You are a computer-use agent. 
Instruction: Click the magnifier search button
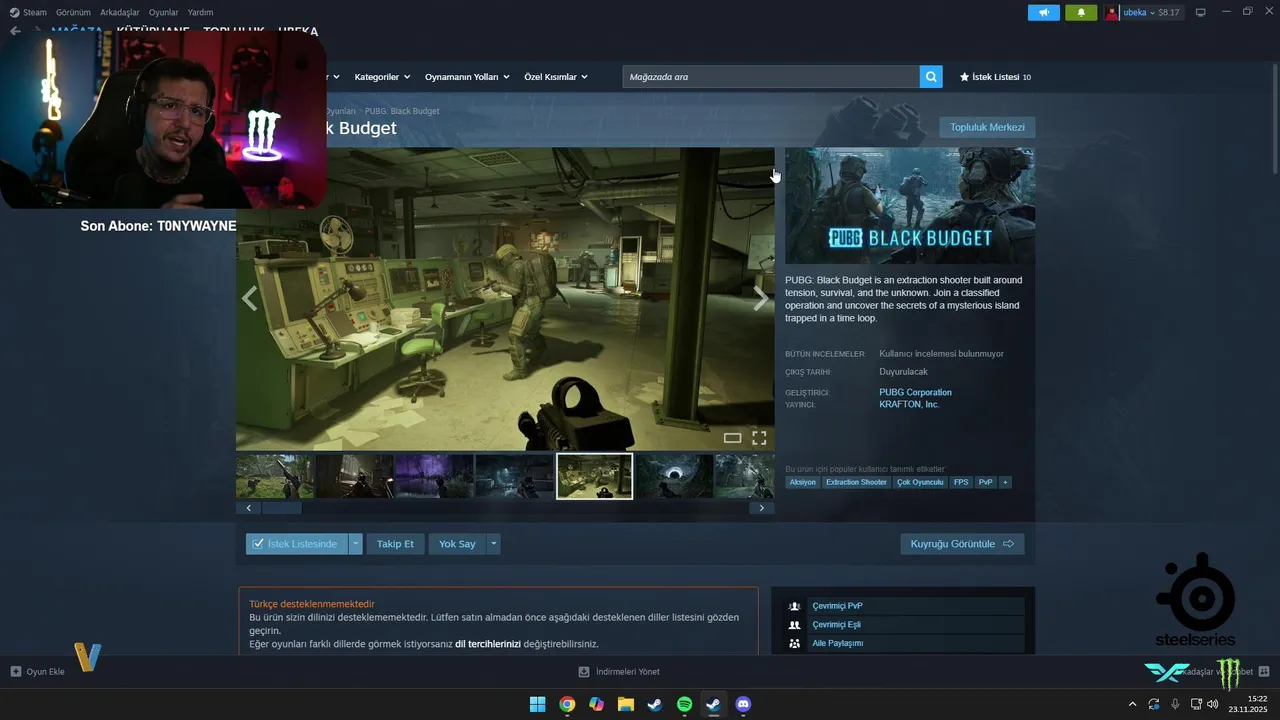[x=931, y=77]
